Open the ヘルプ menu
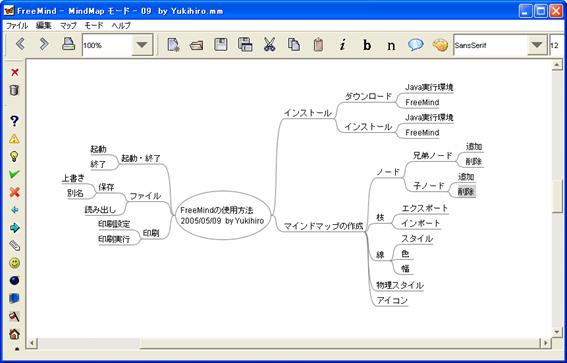Viewport: 567px width, 363px height. [121, 26]
